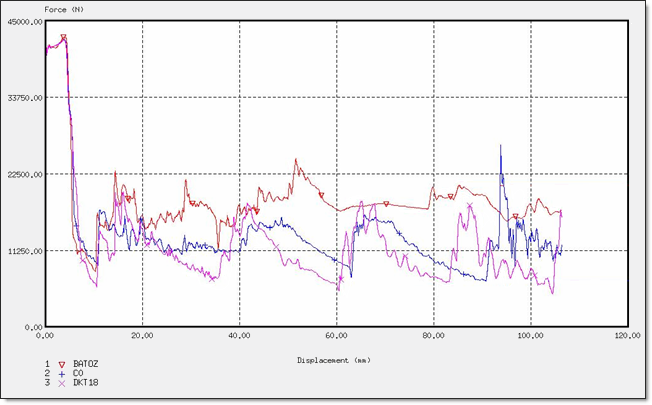This screenshot has height=405, width=652.
Task: Click the blue plus icon beside CO
Action: click(x=62, y=374)
